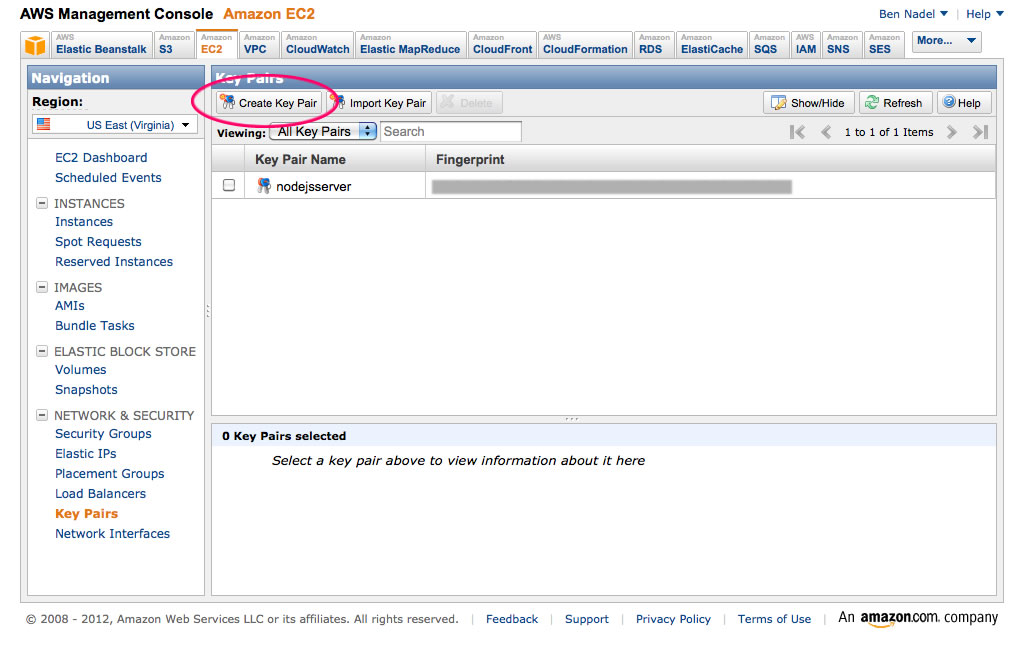The width and height of the screenshot is (1024, 645).
Task: Go to the previous page of items
Action: (x=826, y=132)
